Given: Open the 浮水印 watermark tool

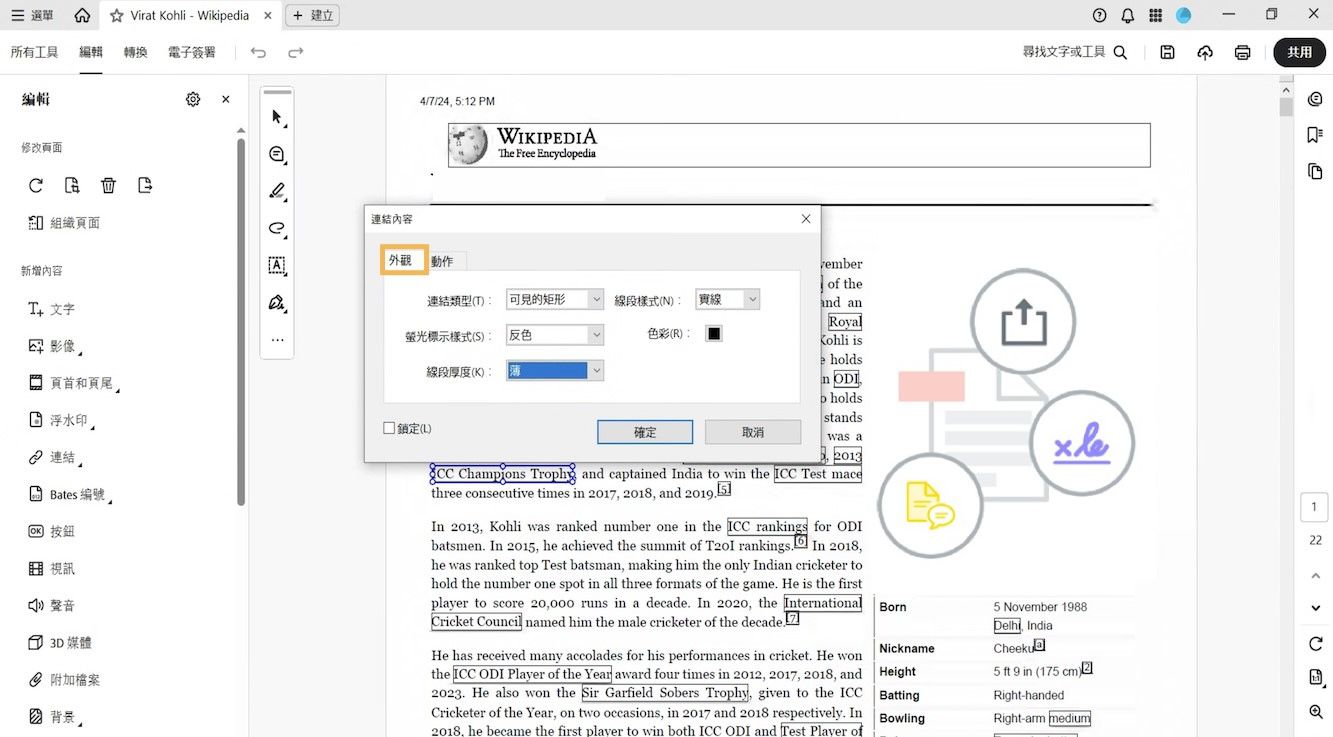Looking at the screenshot, I should (x=64, y=420).
